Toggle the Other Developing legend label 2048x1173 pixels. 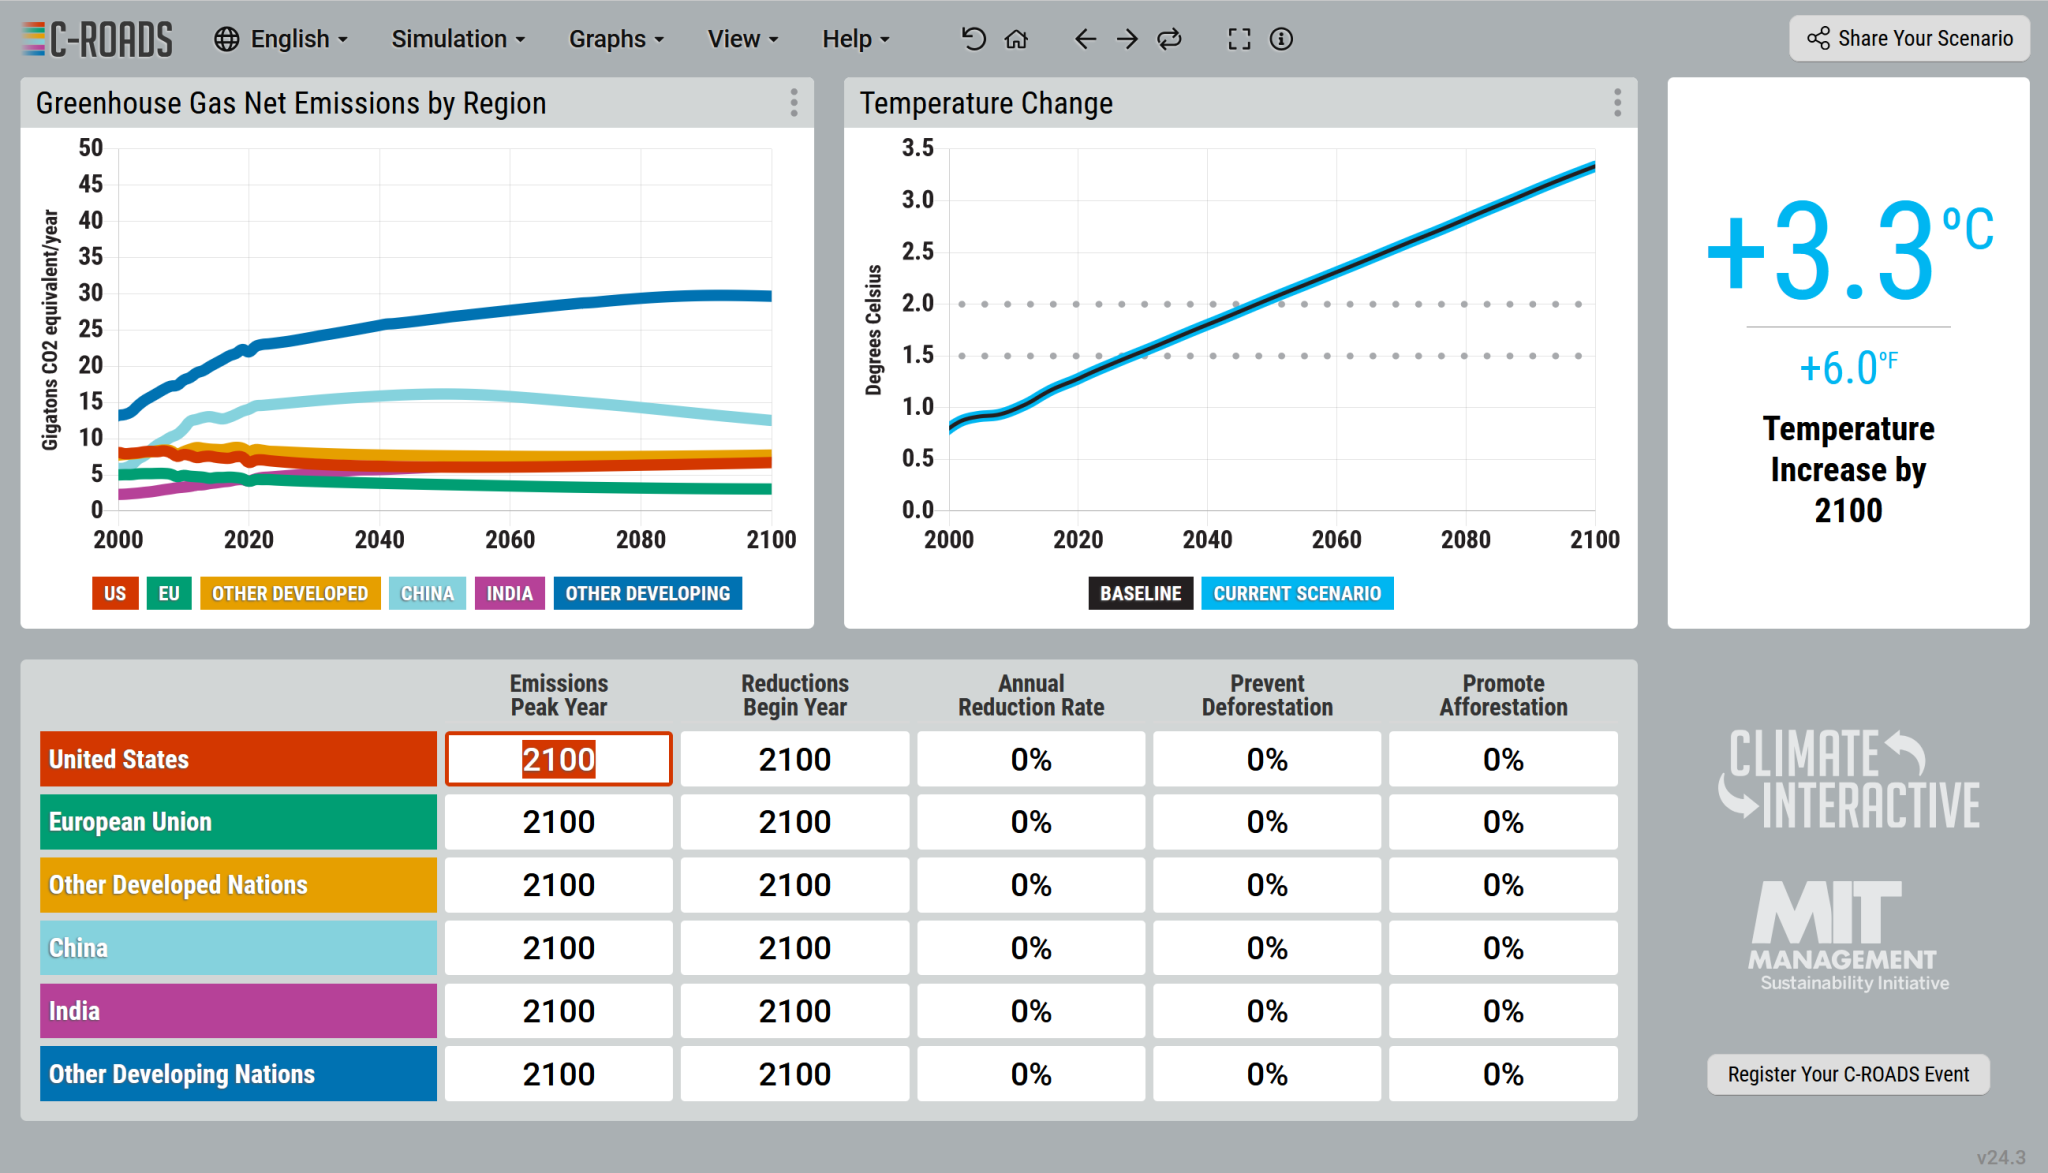click(x=648, y=593)
